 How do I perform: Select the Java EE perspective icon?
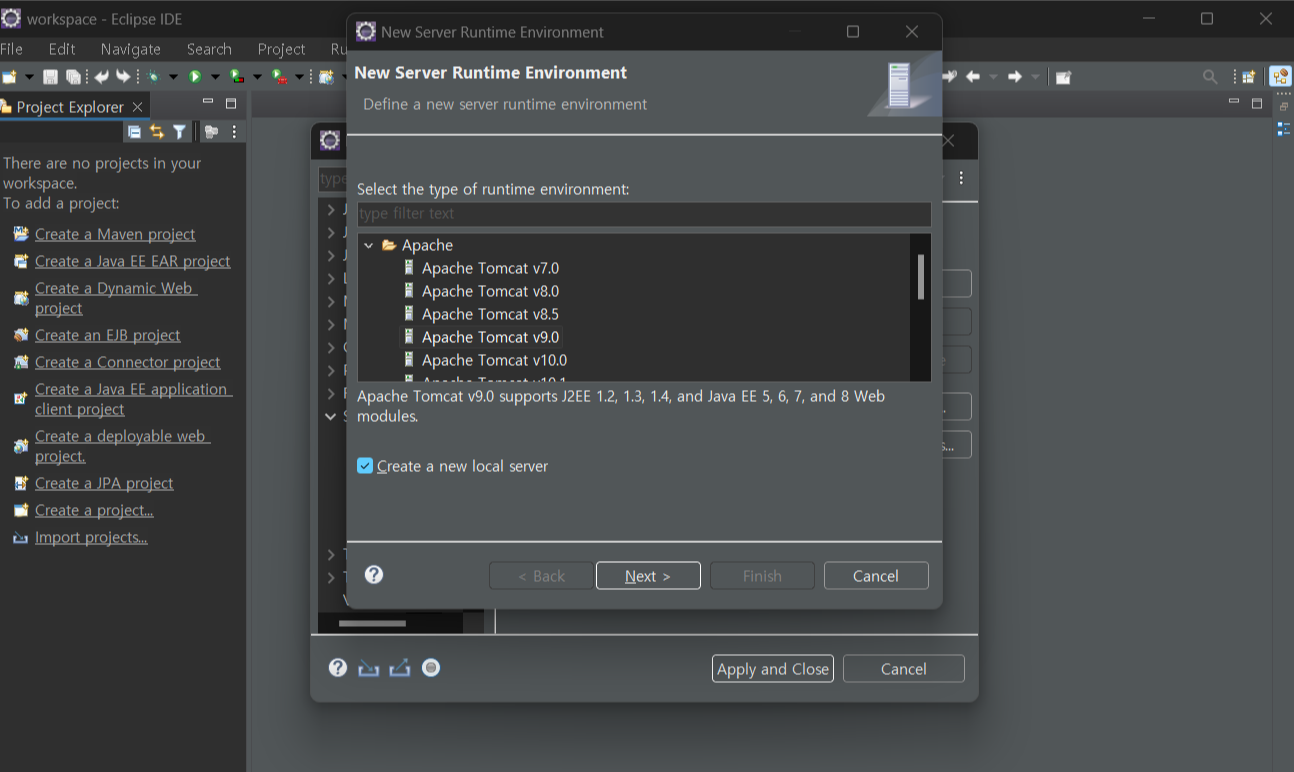coord(1281,76)
